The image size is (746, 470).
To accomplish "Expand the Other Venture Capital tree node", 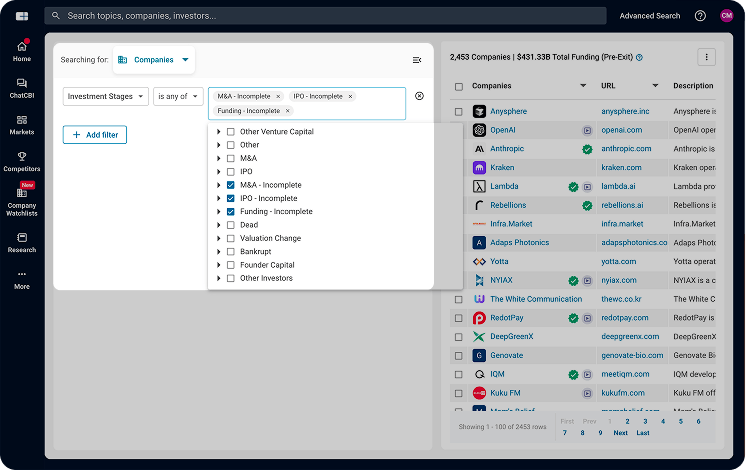I will point(219,132).
